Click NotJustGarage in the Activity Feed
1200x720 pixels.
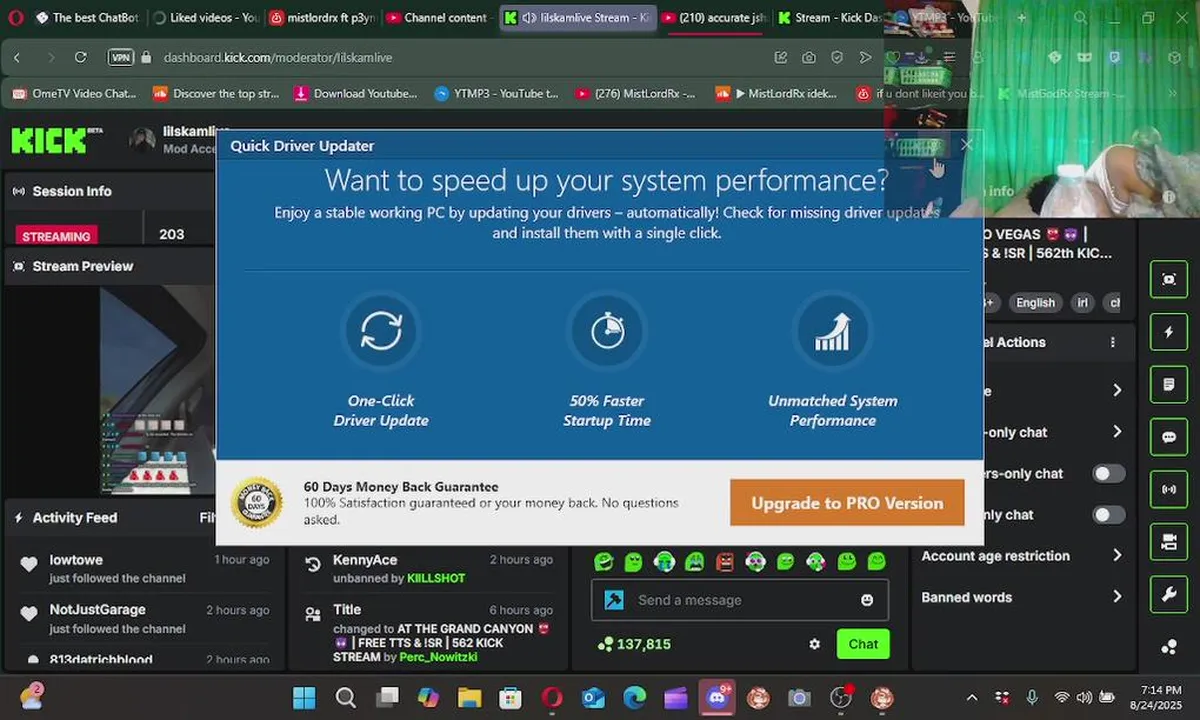click(145, 619)
